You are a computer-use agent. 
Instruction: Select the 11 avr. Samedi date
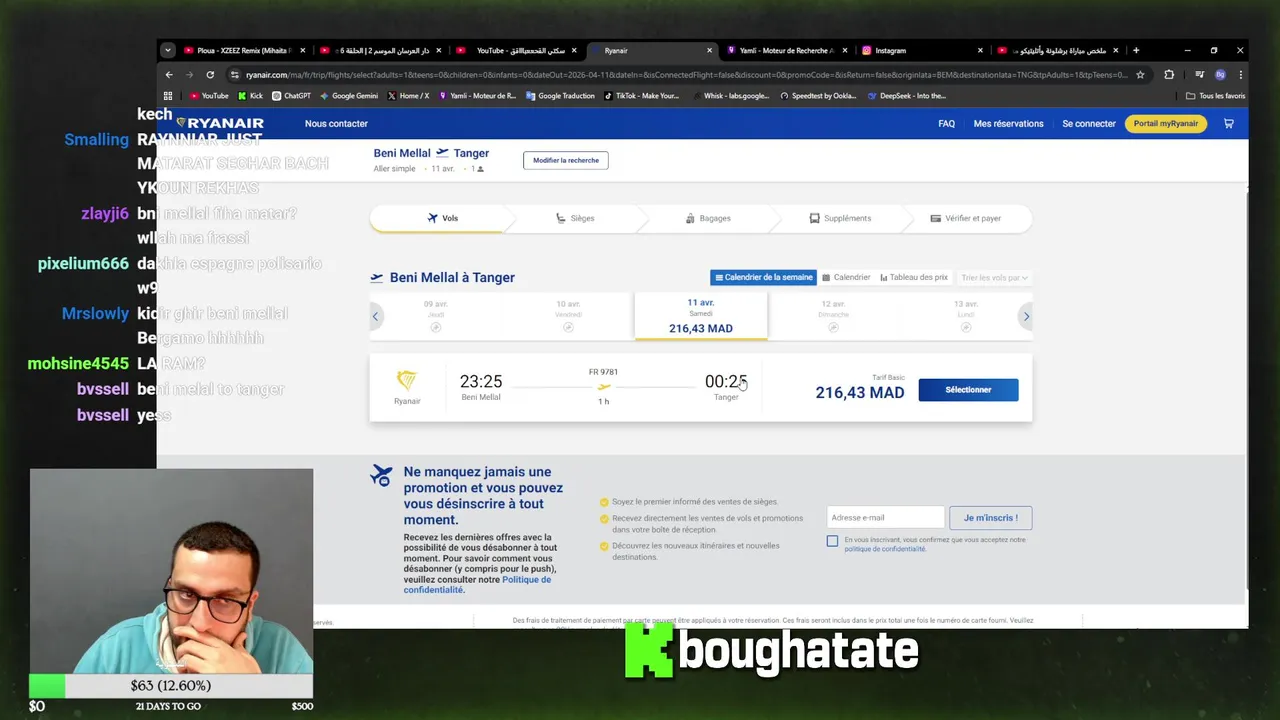(x=700, y=316)
